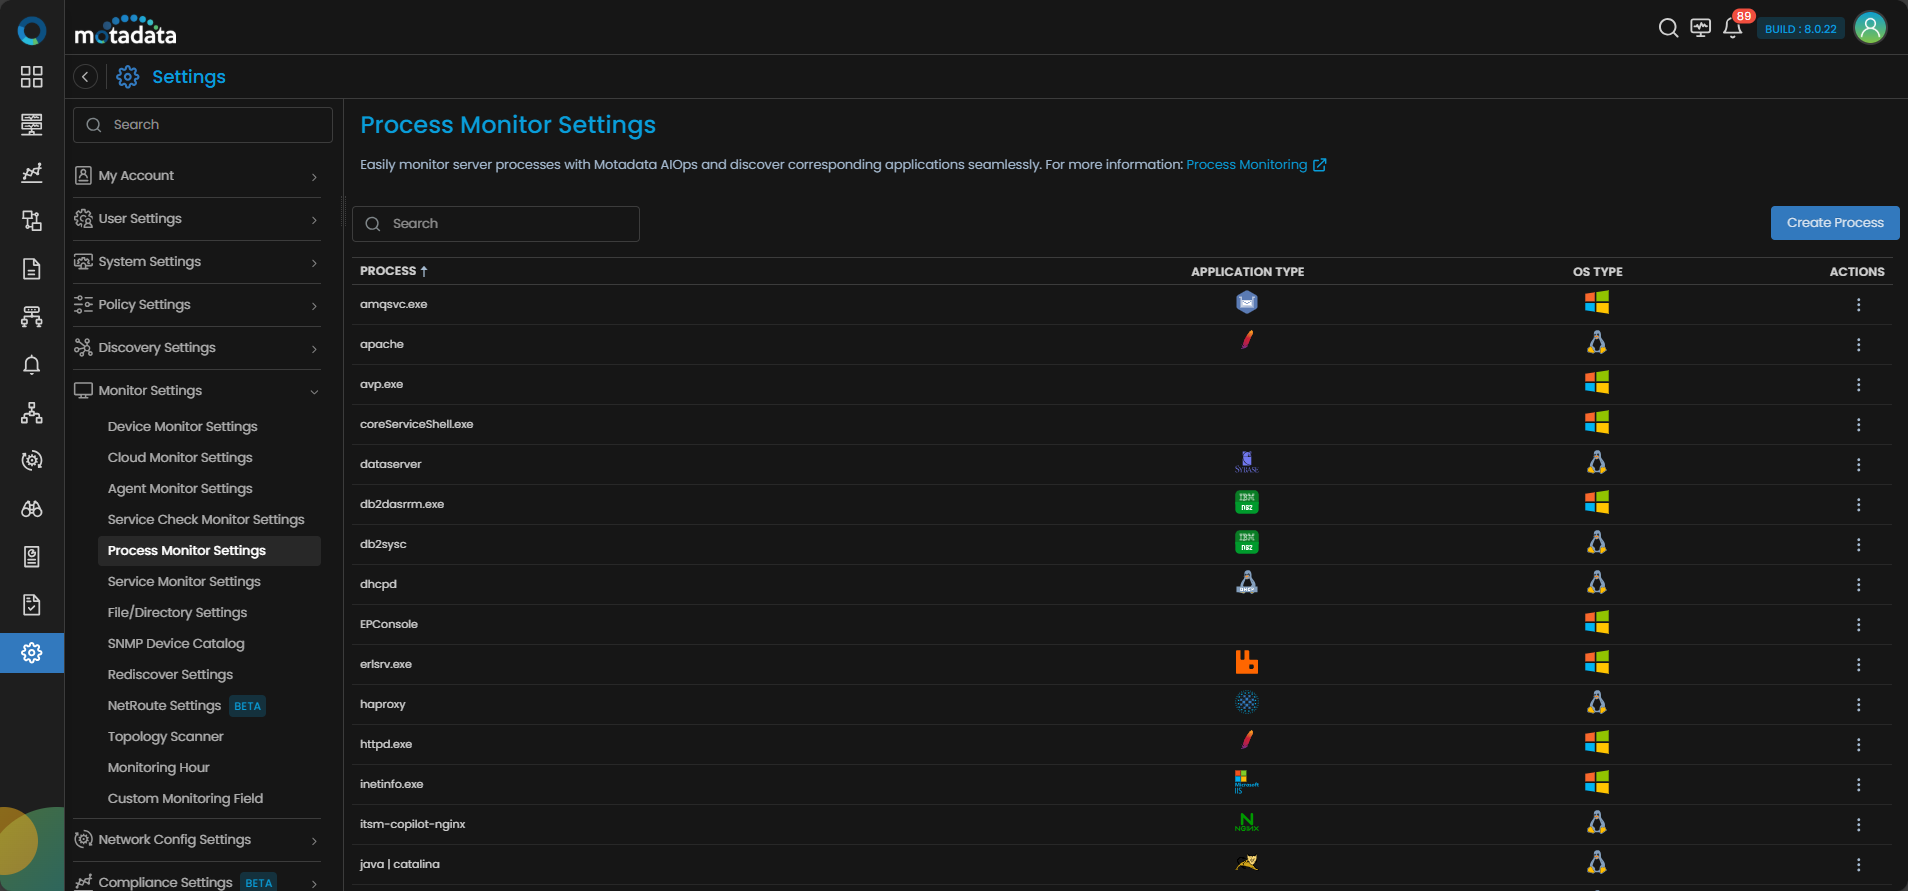Expand User Settings section

click(x=197, y=219)
